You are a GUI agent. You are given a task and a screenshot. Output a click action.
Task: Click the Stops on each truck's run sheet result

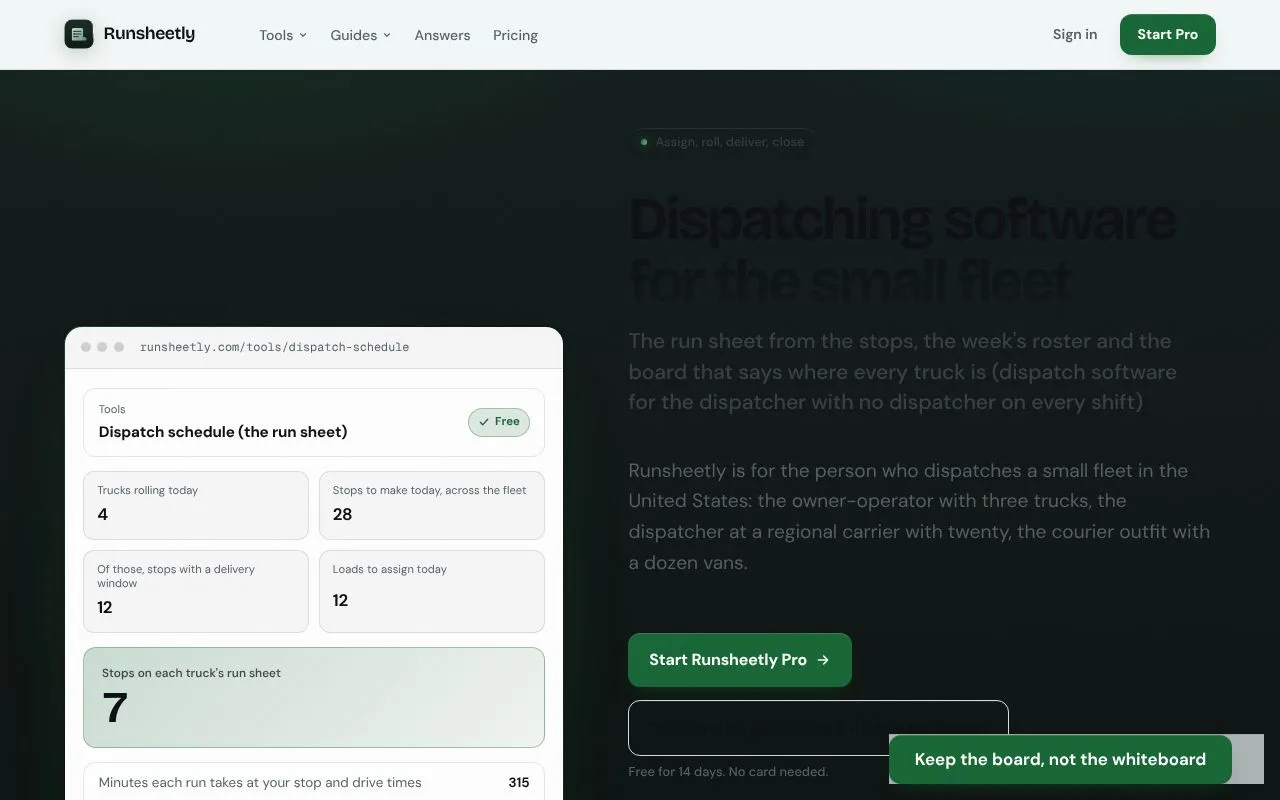[314, 697]
